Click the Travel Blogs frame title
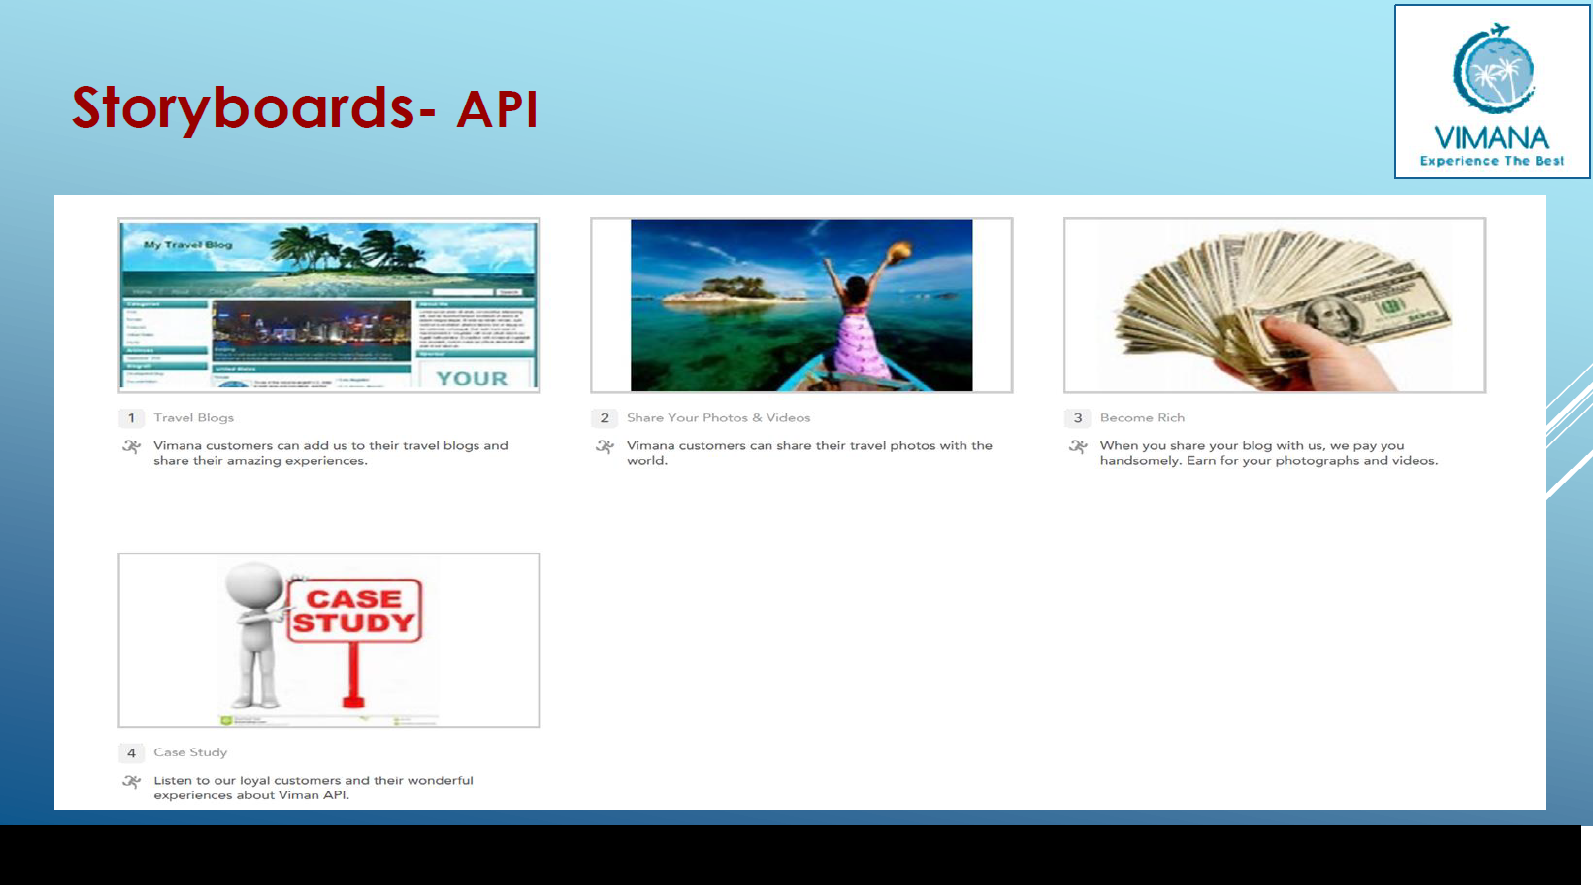 (193, 418)
